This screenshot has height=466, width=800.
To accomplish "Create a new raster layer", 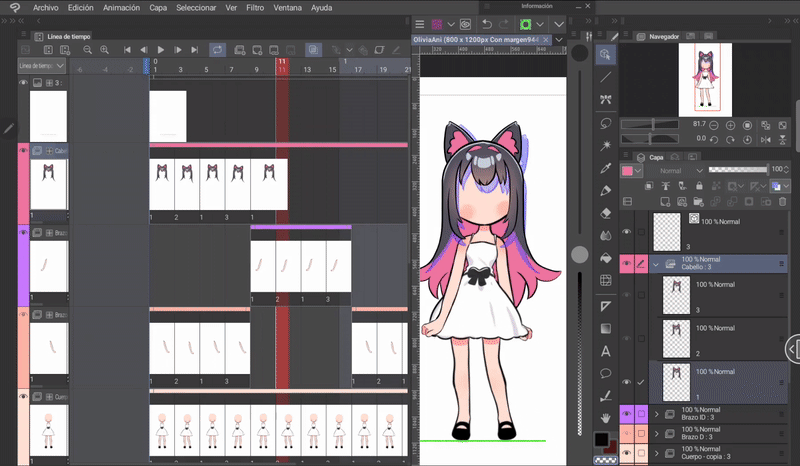I will point(665,202).
